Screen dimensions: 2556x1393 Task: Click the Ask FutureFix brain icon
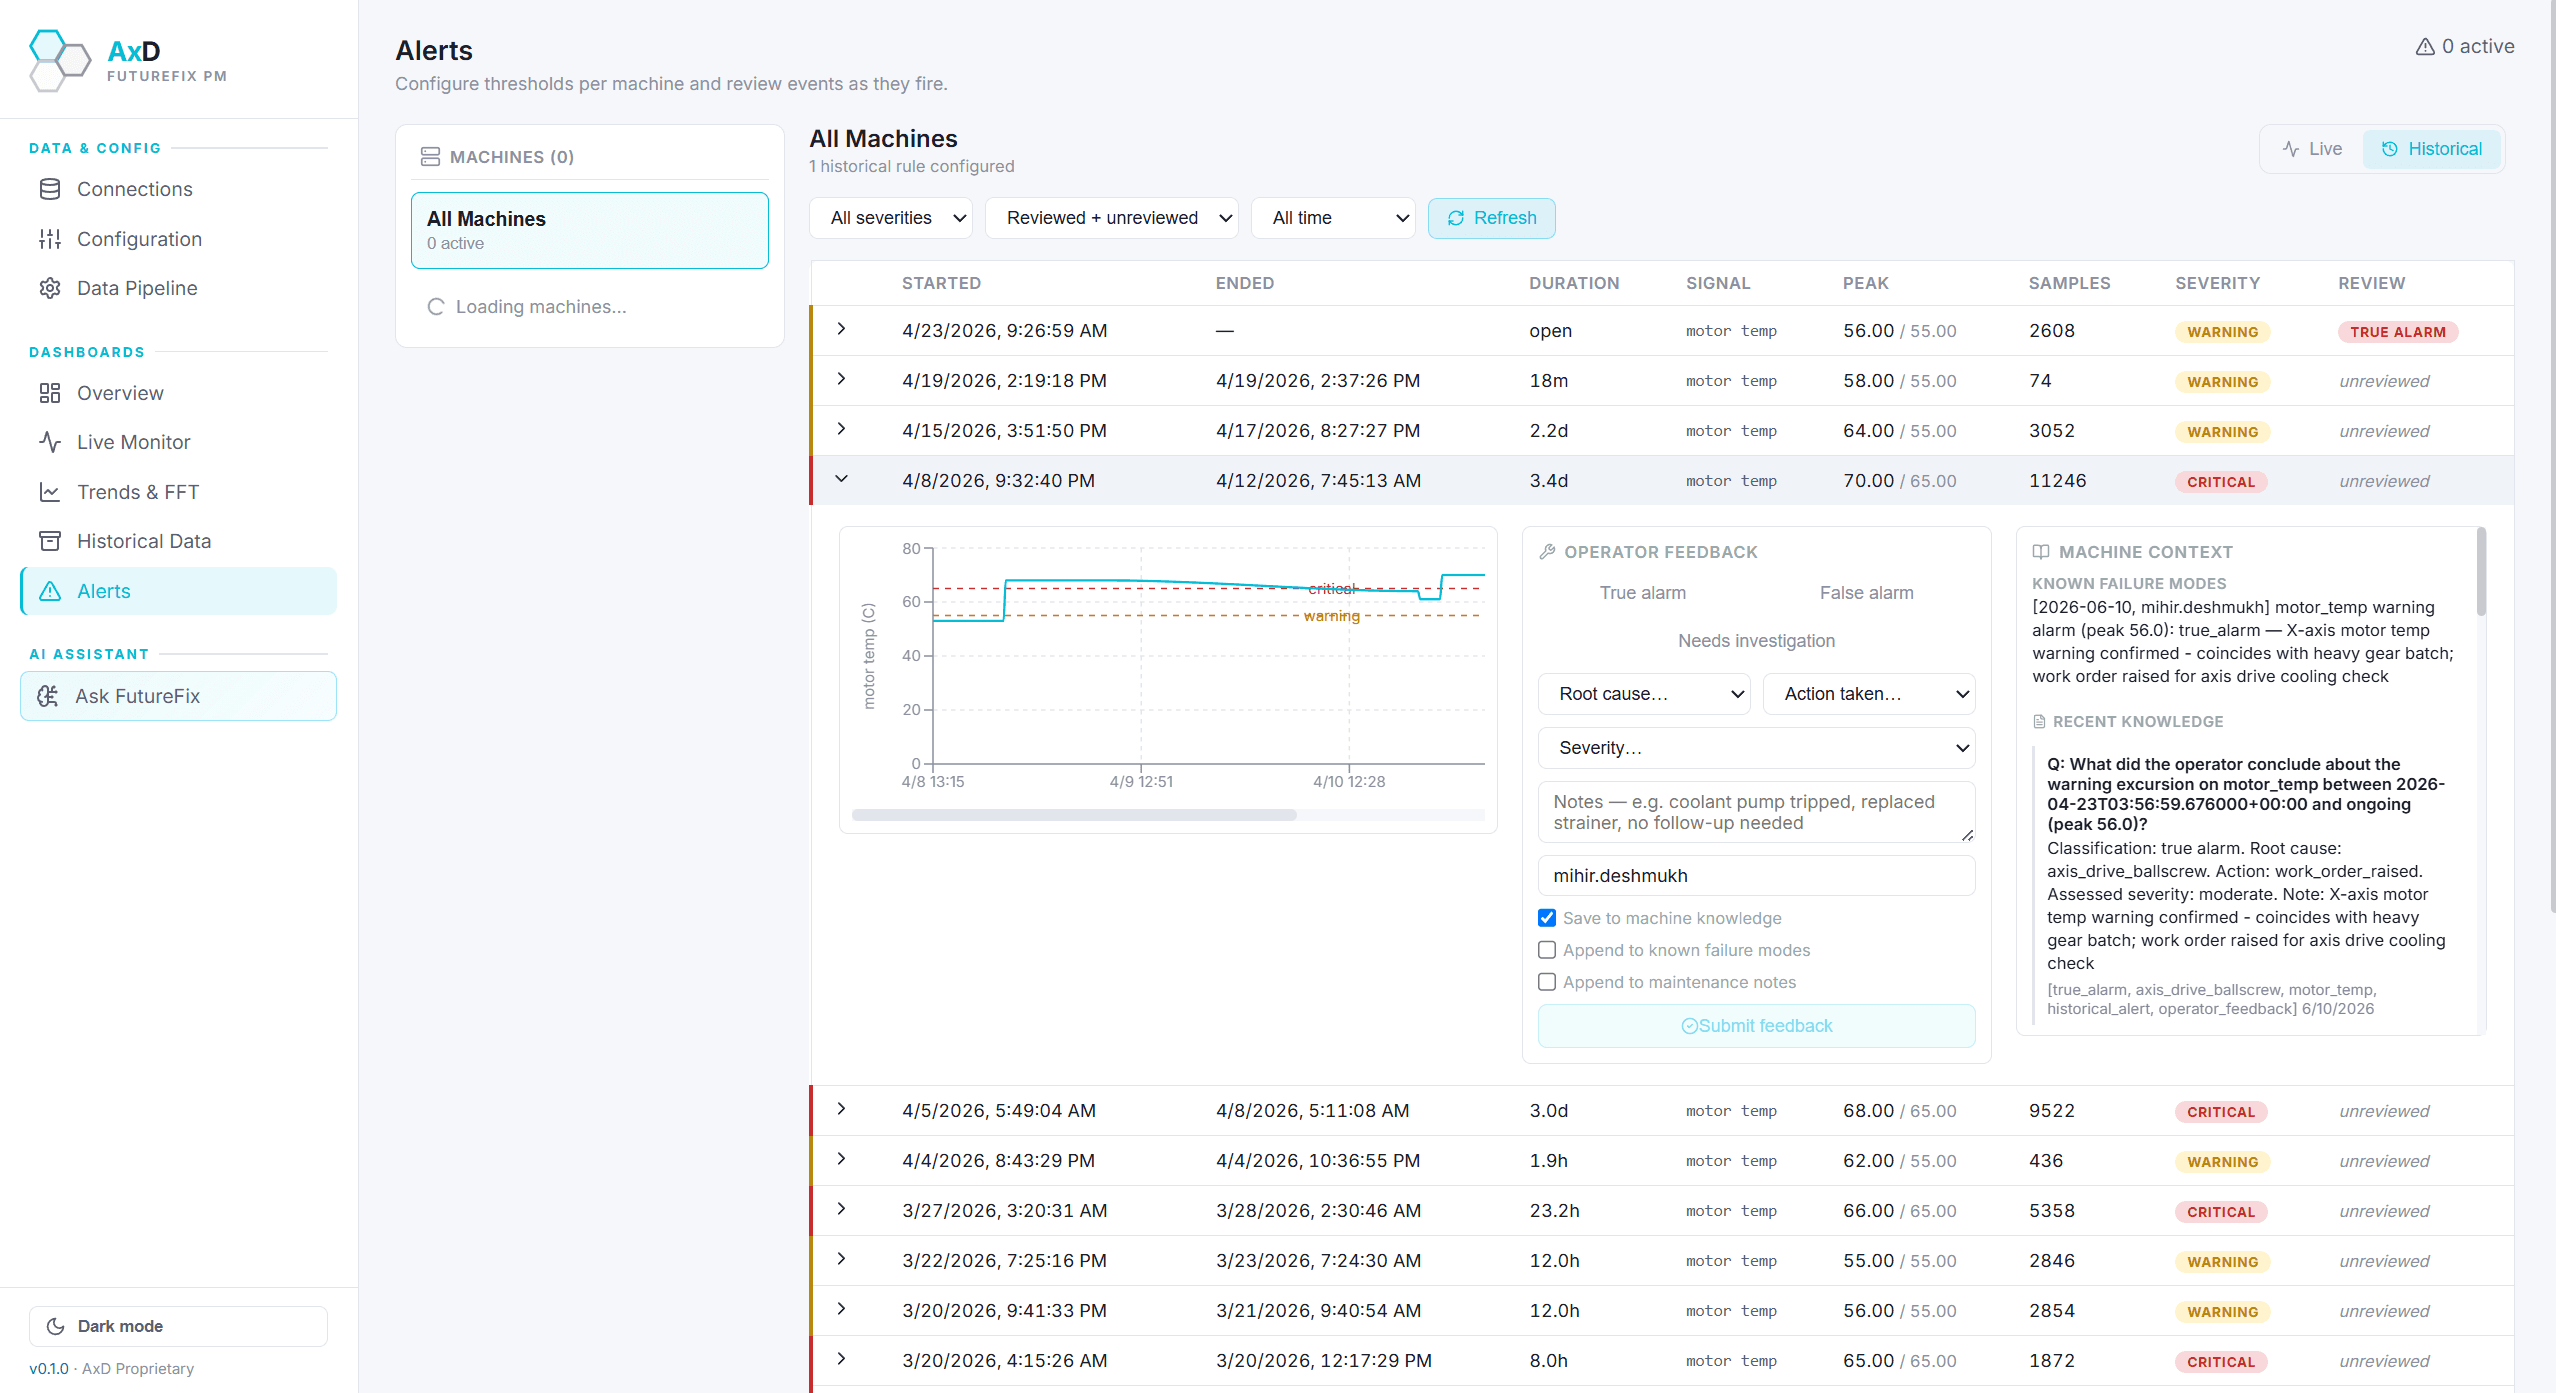[48, 696]
